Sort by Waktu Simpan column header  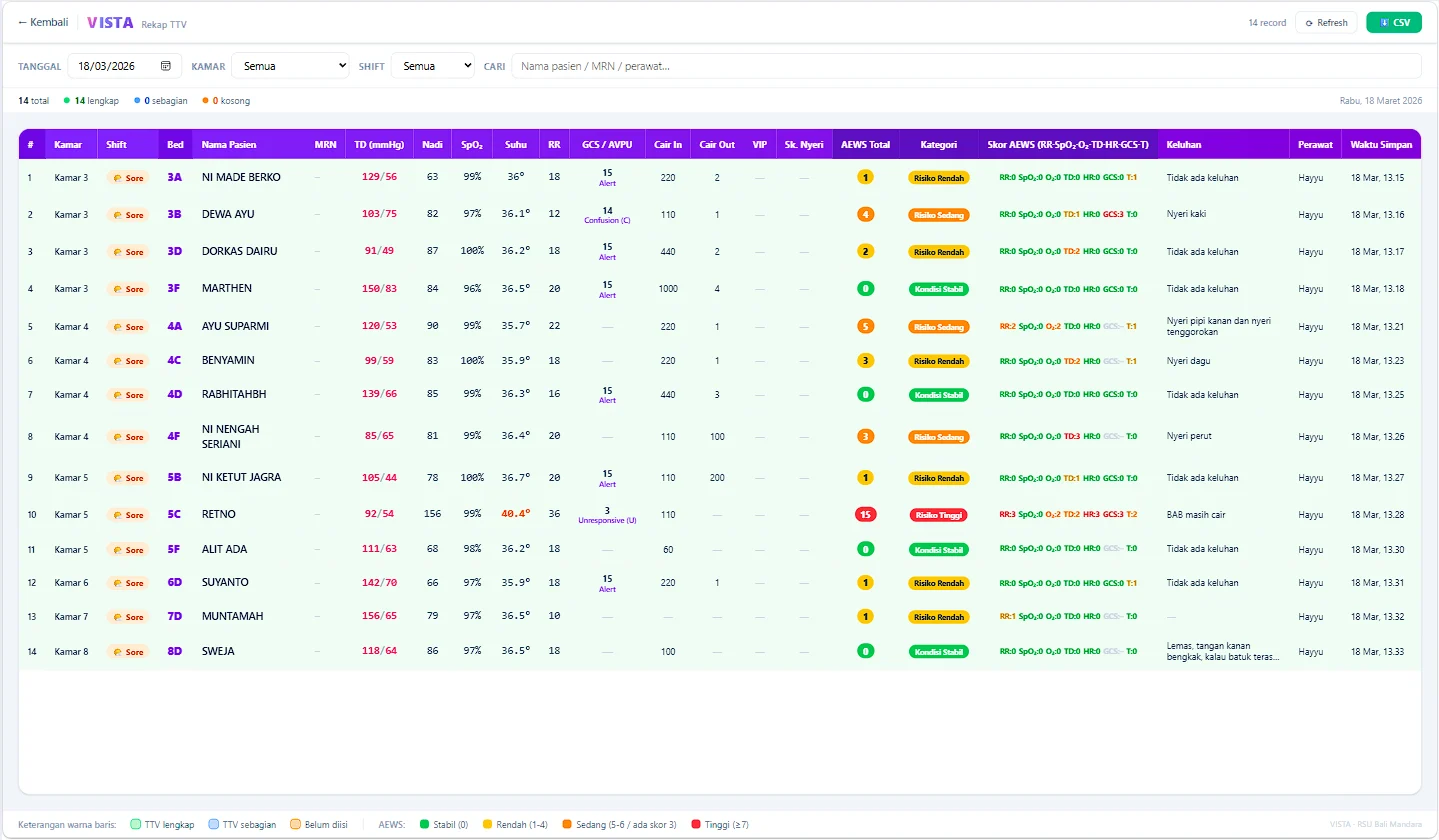1381,145
